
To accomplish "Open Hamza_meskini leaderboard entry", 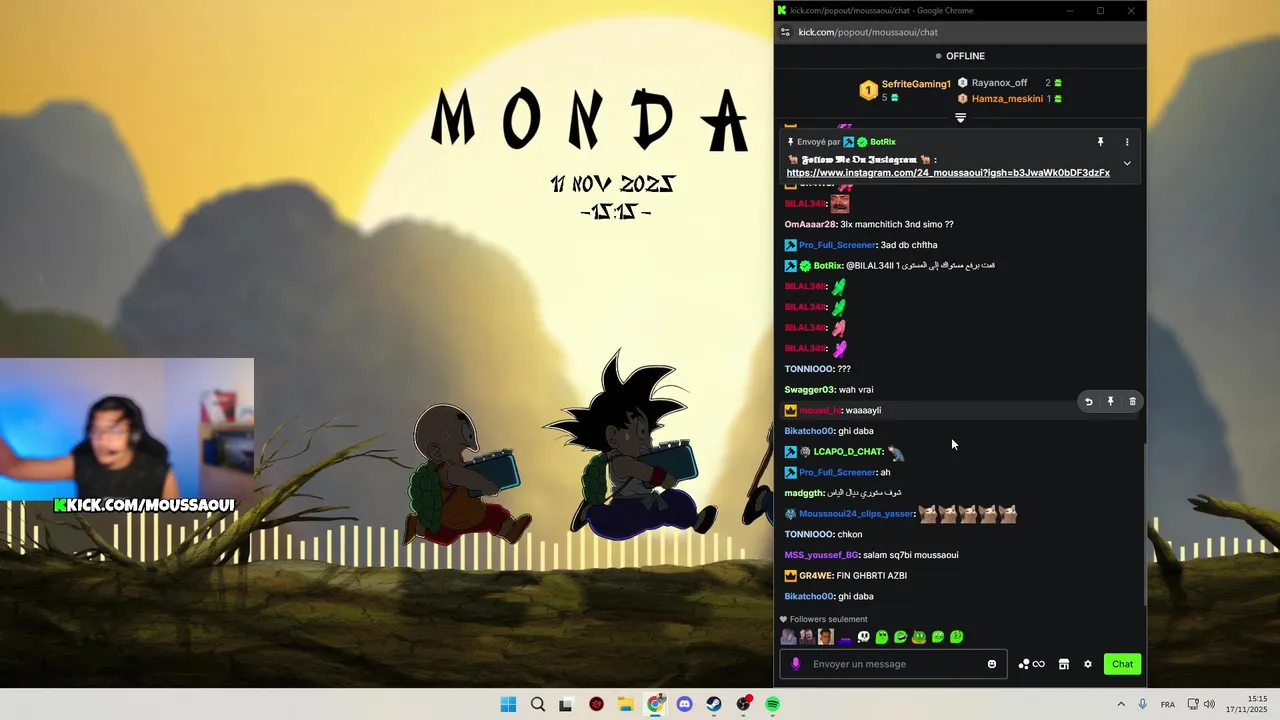I will (x=1007, y=99).
